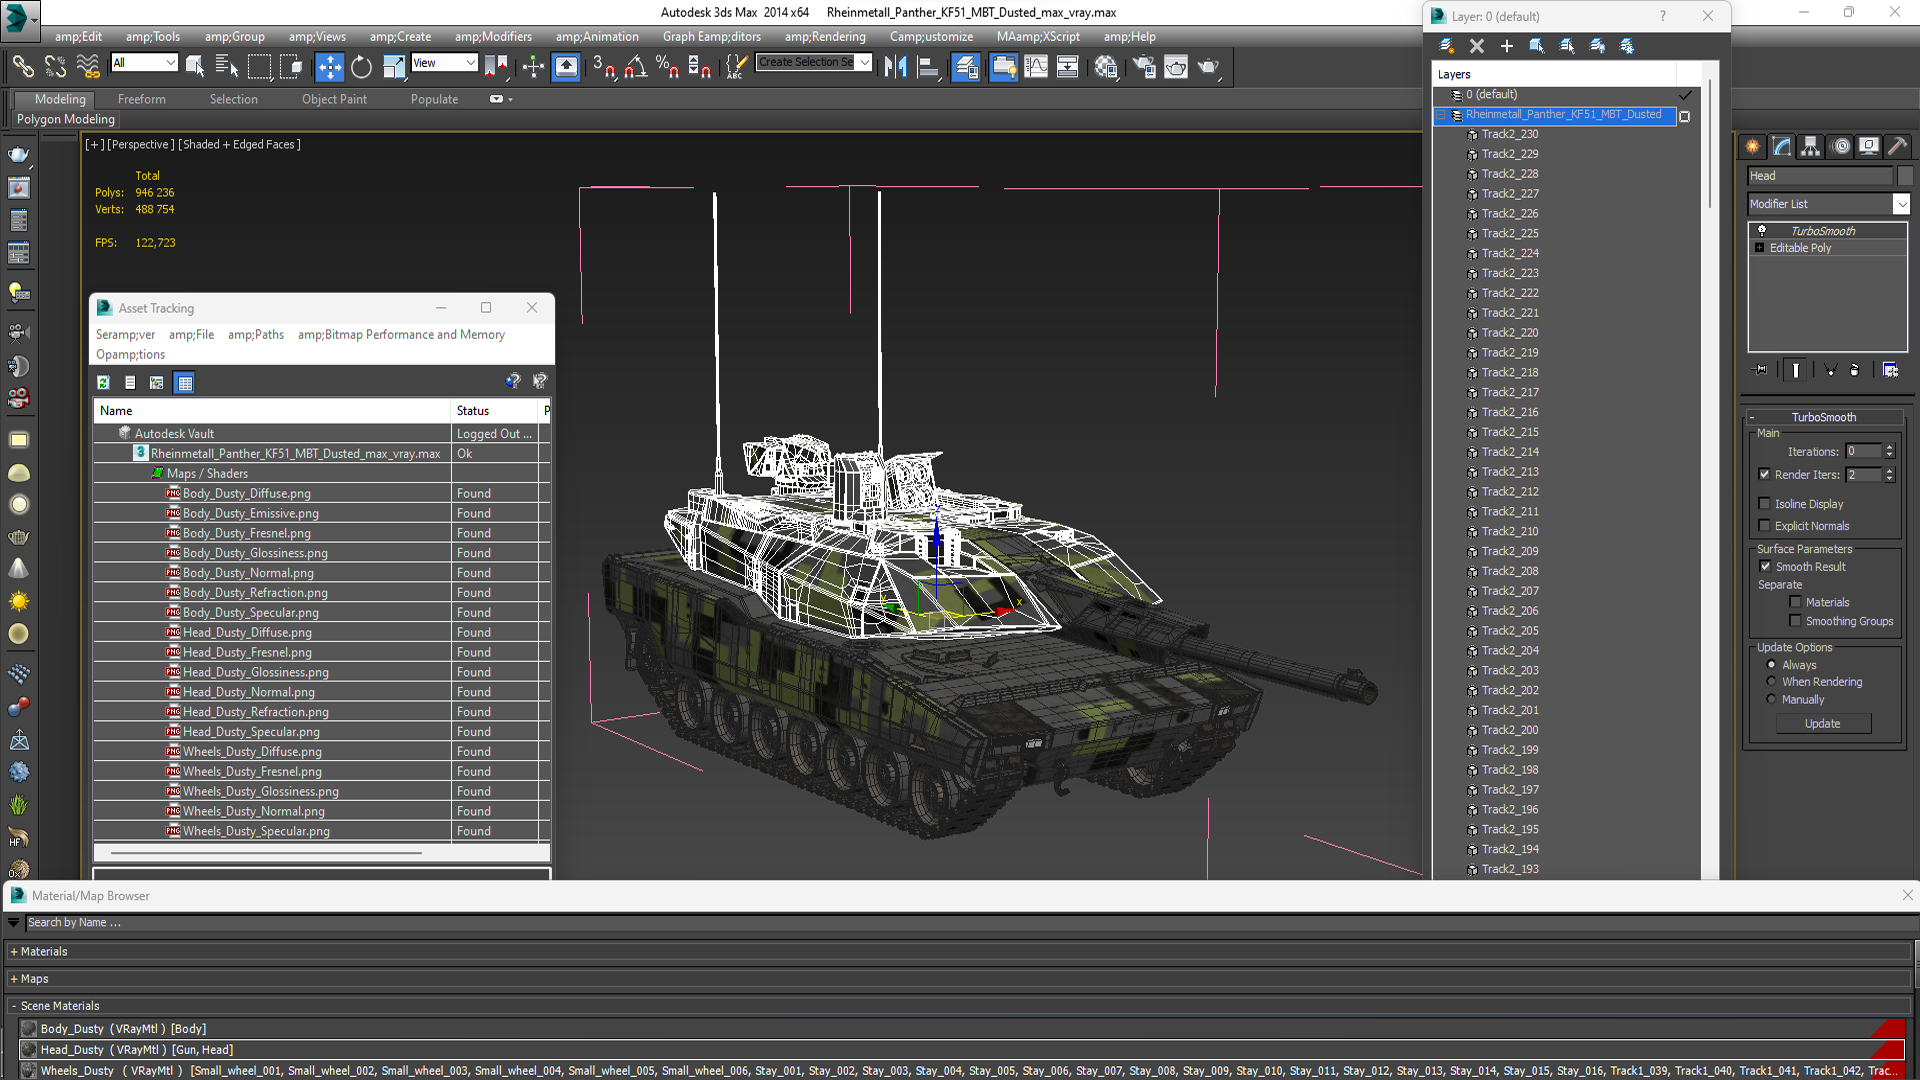Click the Status column header

tap(496, 411)
